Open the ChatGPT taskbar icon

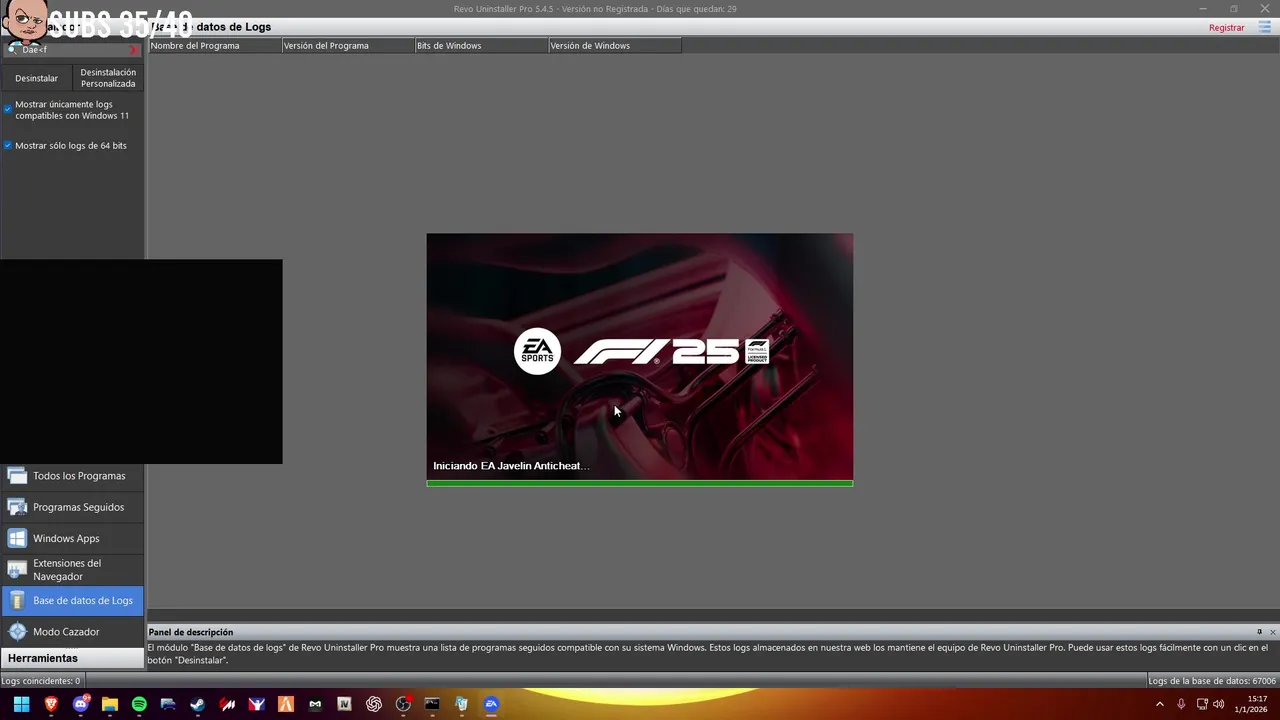click(374, 704)
